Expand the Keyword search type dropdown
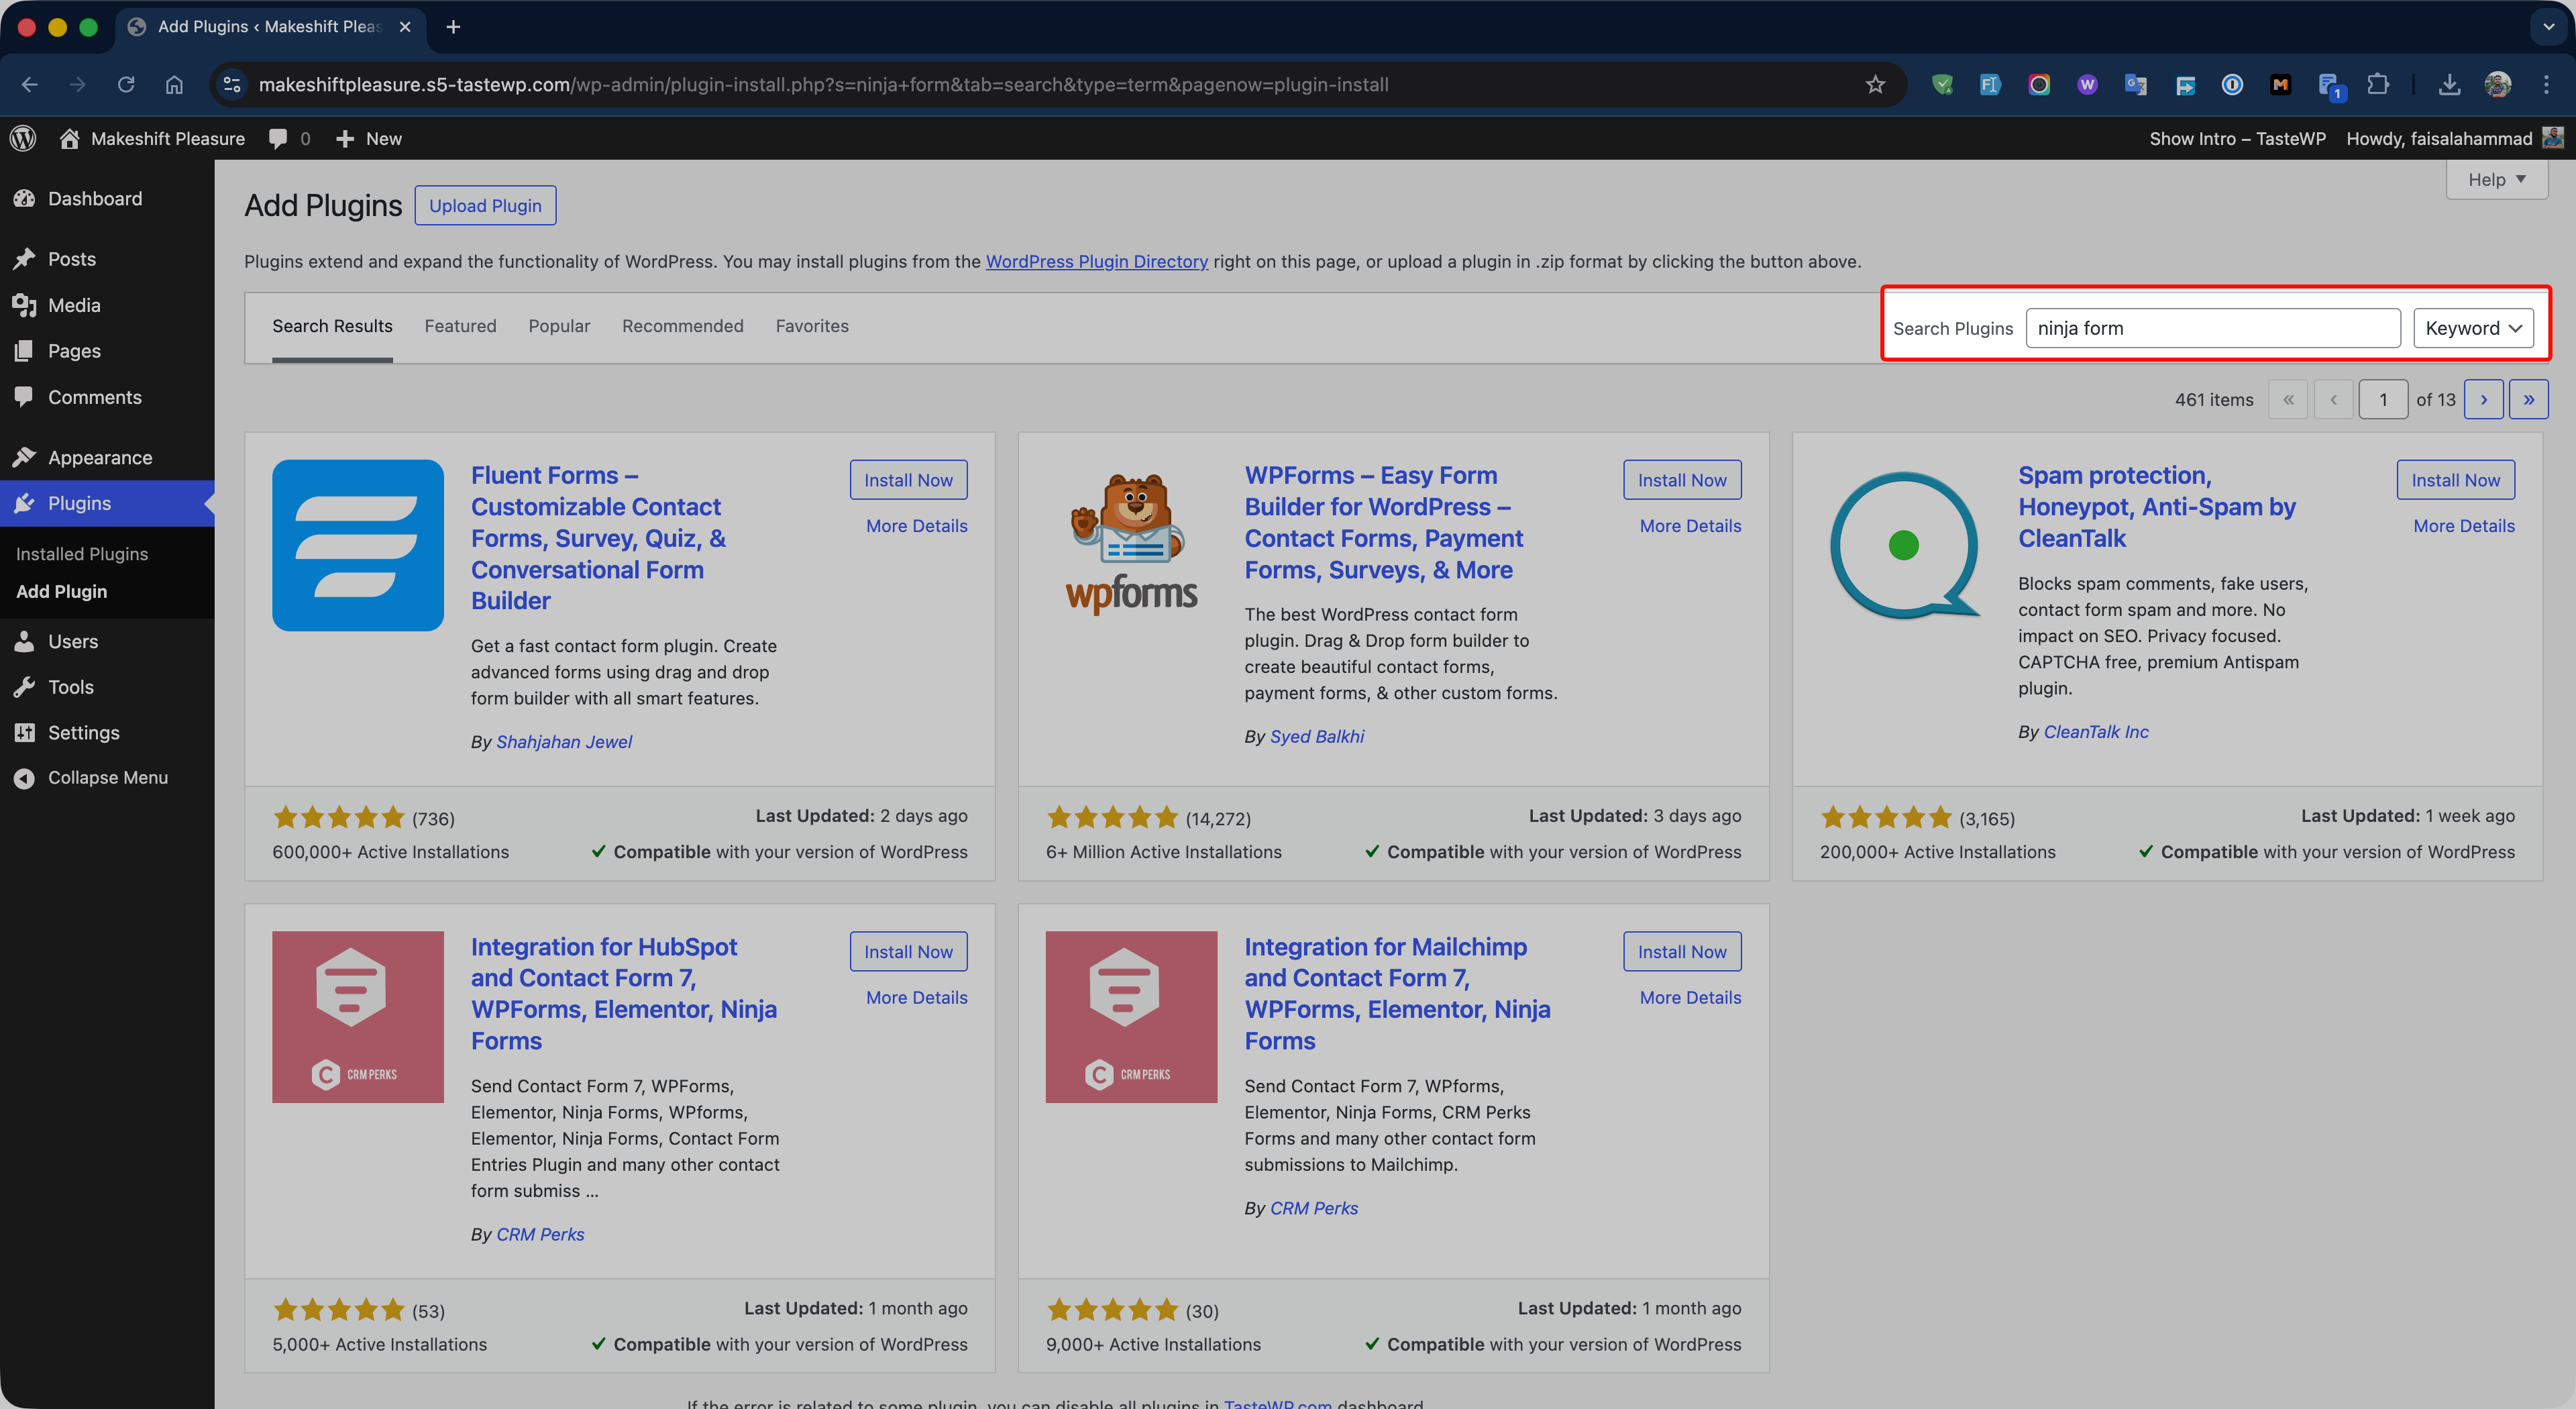Image resolution: width=2576 pixels, height=1409 pixels. [x=2472, y=328]
